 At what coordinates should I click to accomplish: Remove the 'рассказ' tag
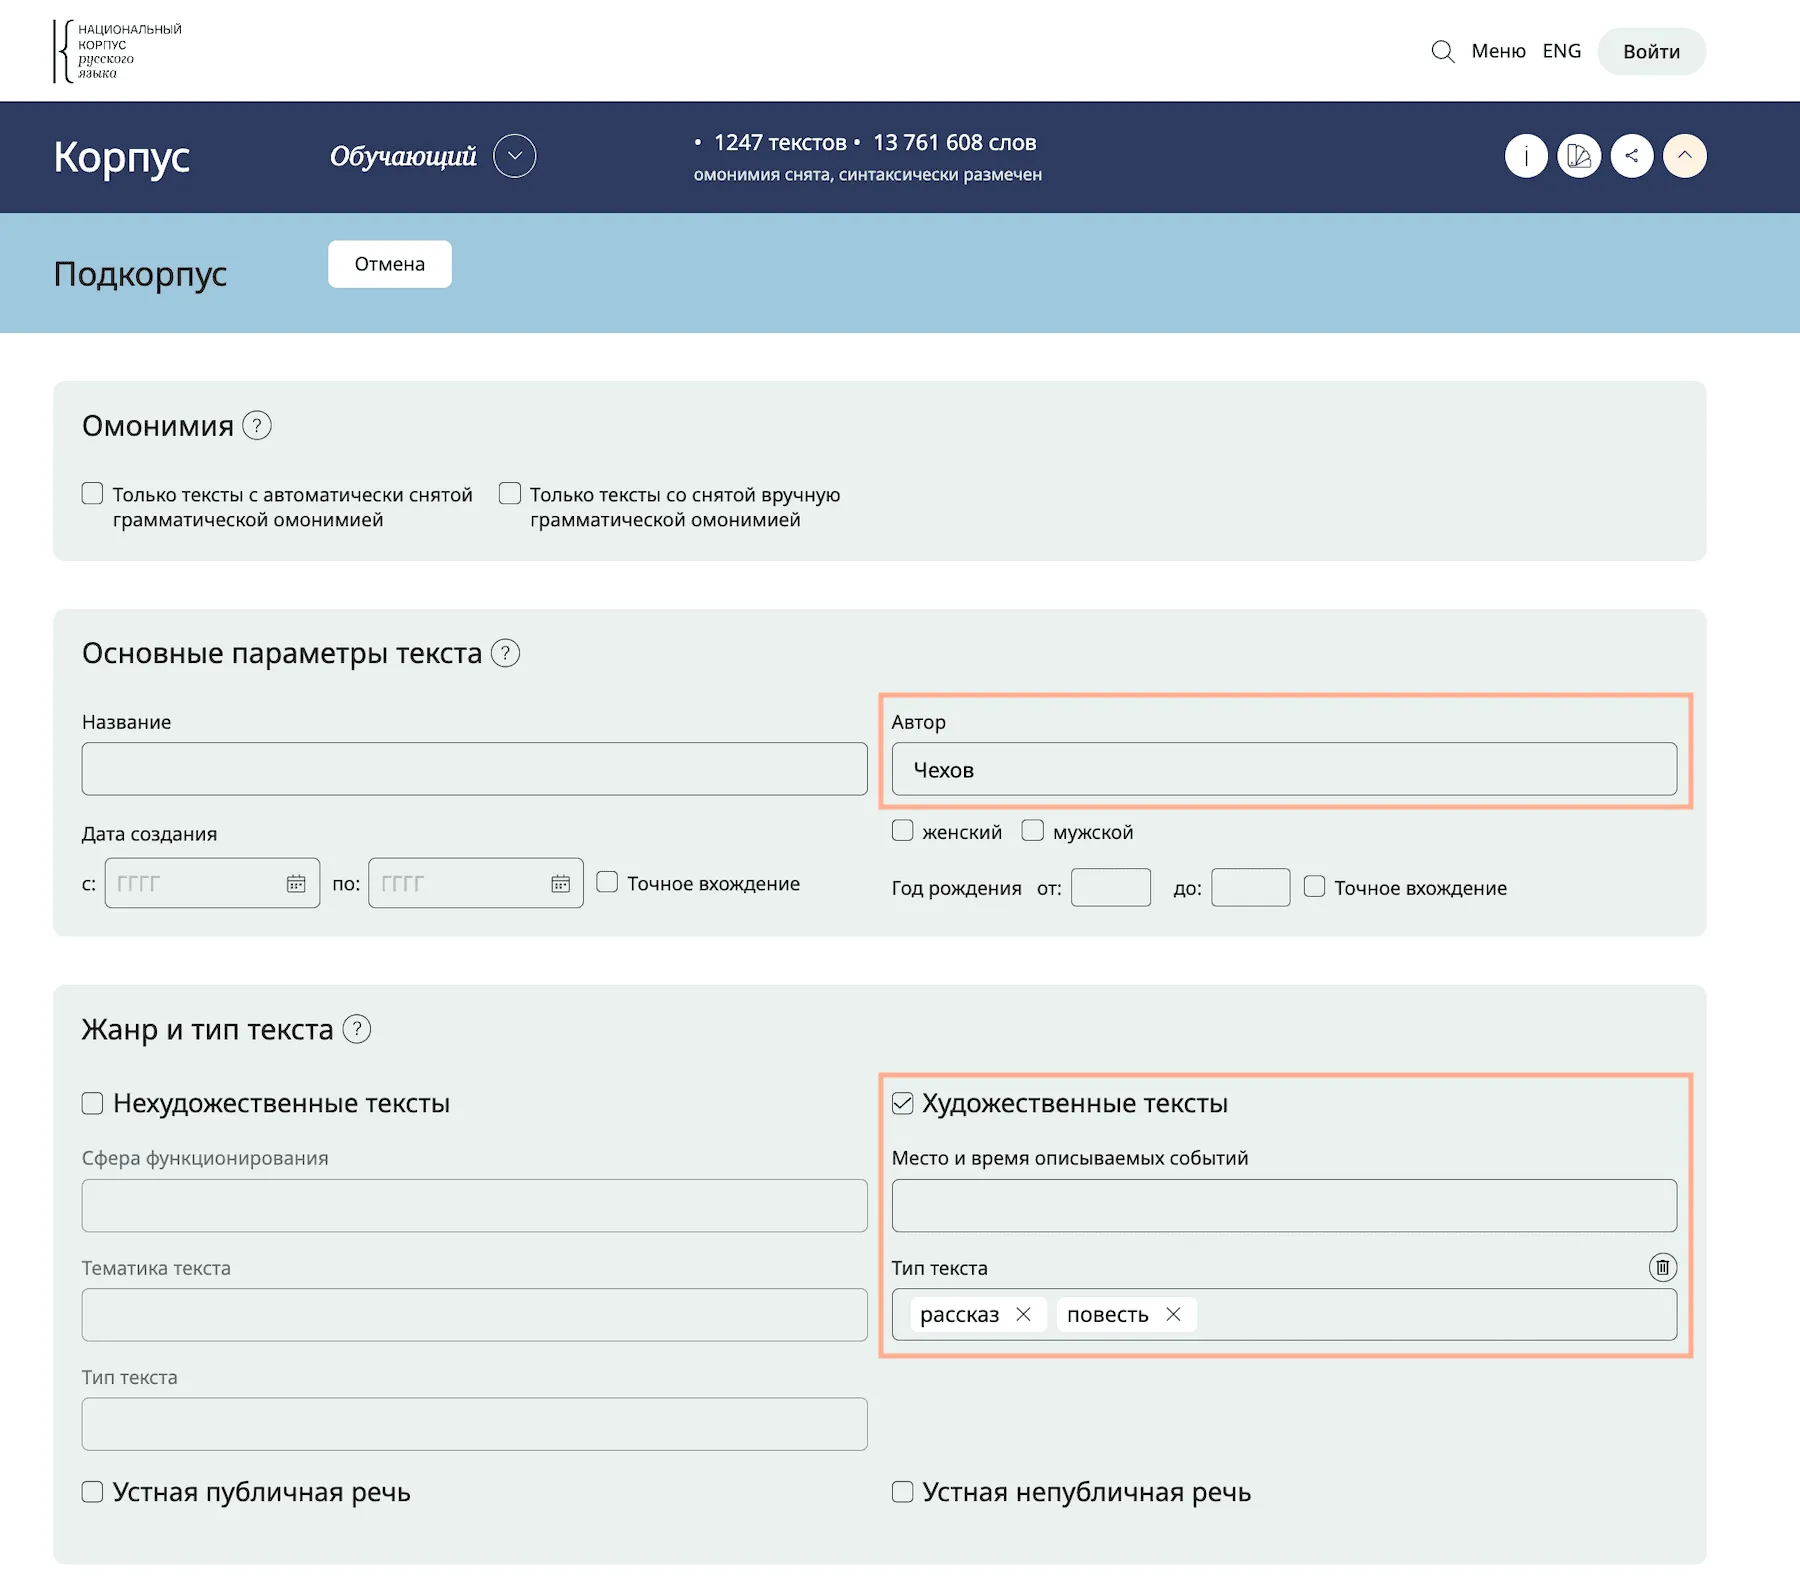pyautogui.click(x=1023, y=1314)
